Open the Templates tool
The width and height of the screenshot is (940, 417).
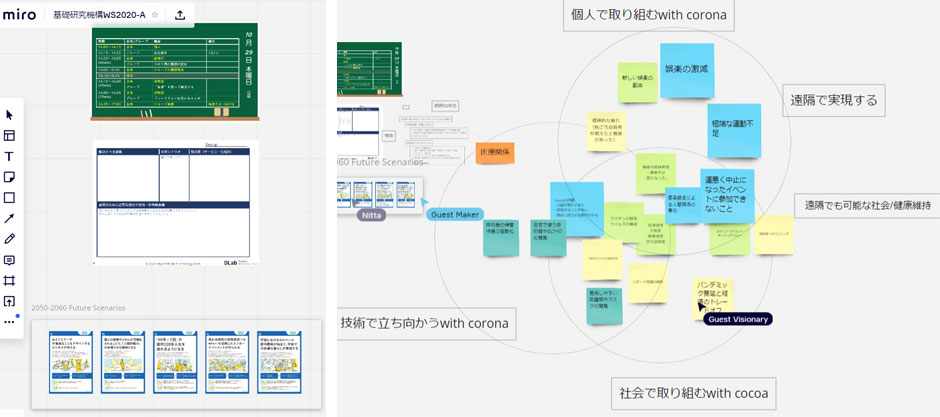click(x=9, y=135)
